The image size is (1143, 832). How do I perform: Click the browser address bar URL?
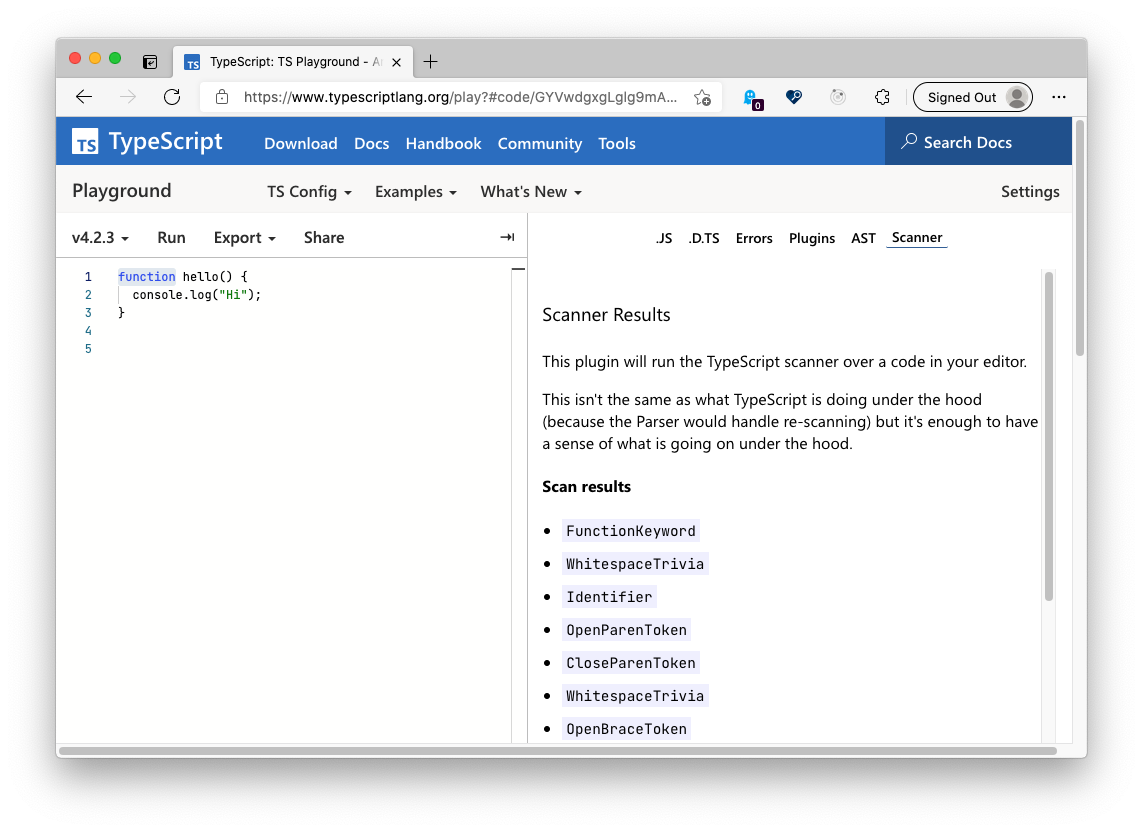460,97
